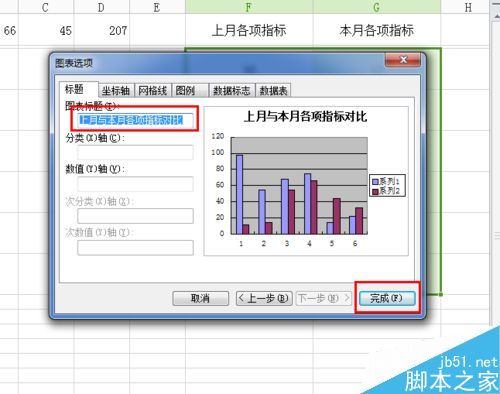Select column D header

coord(101,7)
